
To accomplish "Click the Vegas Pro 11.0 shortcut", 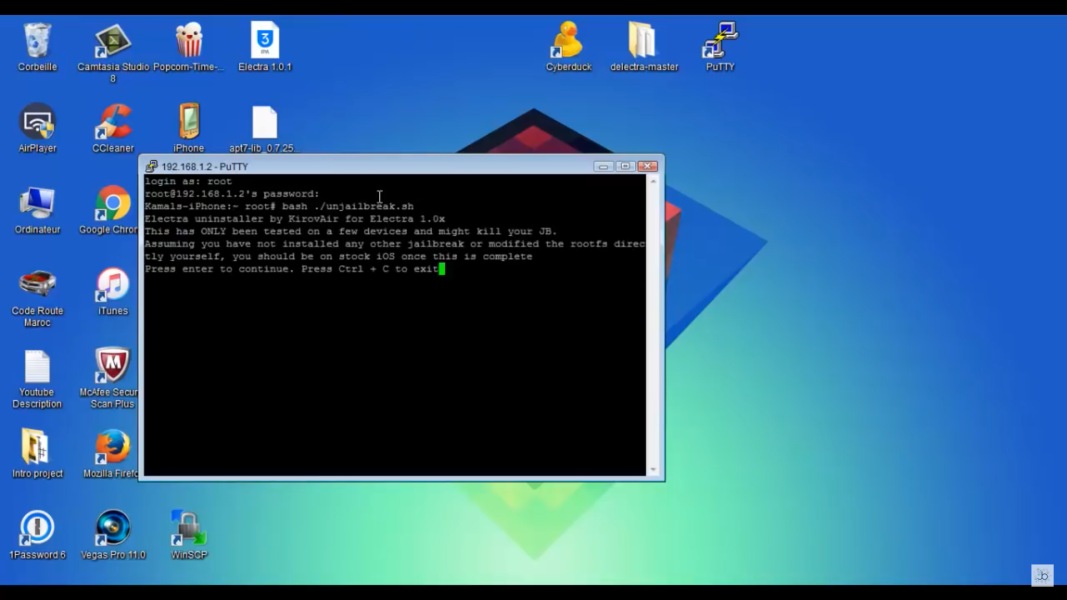I will coord(112,529).
